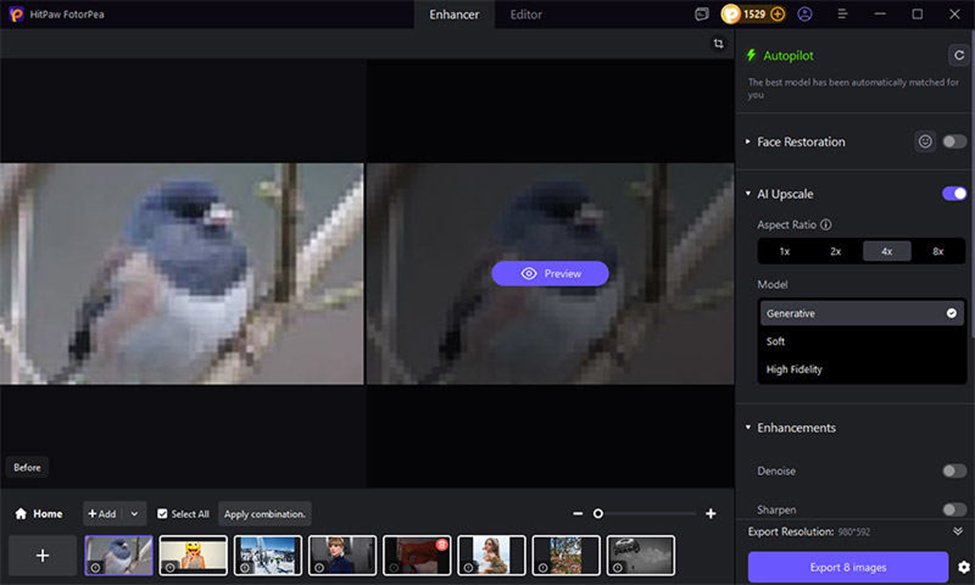The width and height of the screenshot is (975, 585).
Task: Open the coins top-up plus icon
Action: (776, 14)
